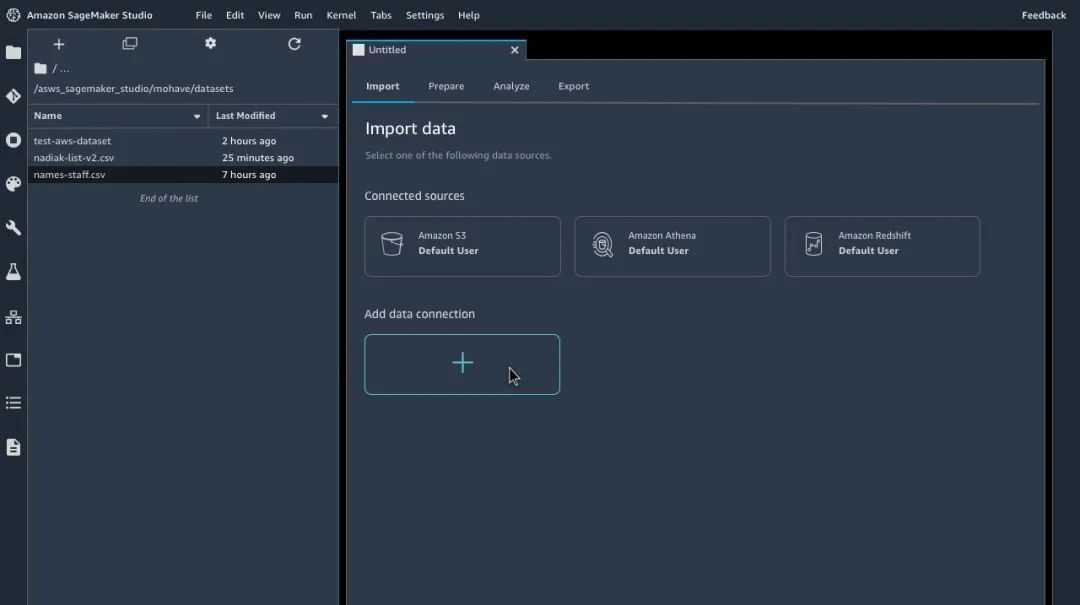Open the tabs panel sidebar icon

click(13, 360)
